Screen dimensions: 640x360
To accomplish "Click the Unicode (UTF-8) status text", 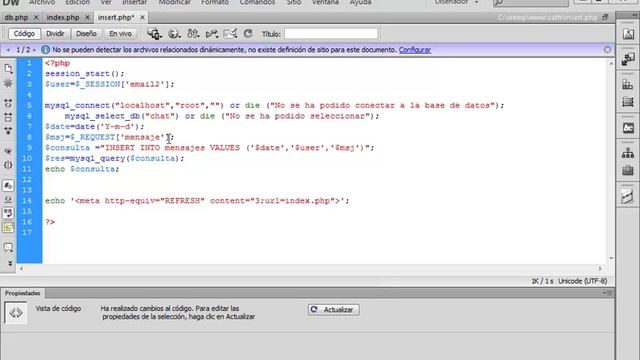I will coord(582,281).
